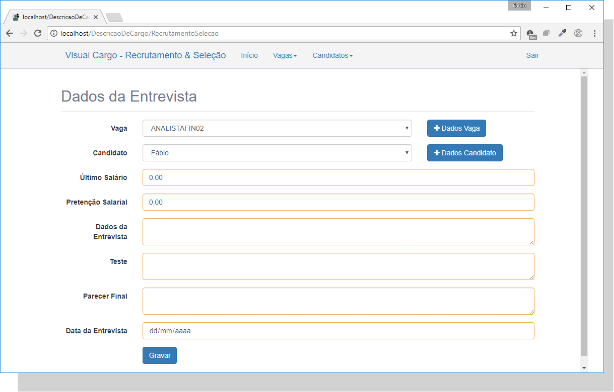Expand the Vagas menu

click(285, 56)
